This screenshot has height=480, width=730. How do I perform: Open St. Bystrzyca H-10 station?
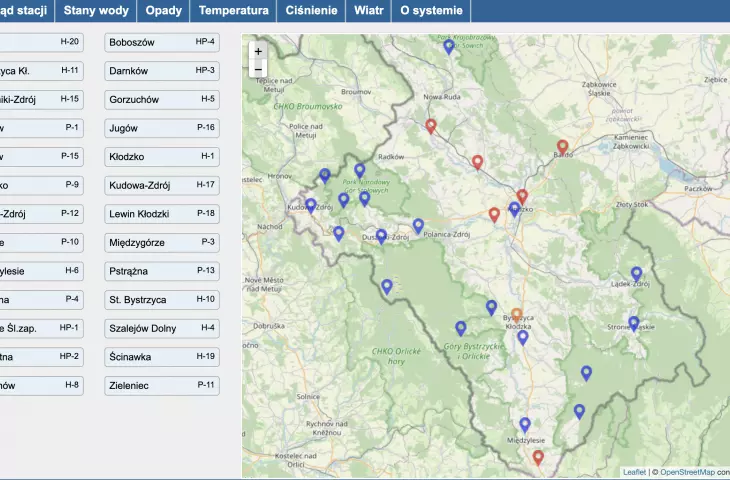(x=162, y=300)
